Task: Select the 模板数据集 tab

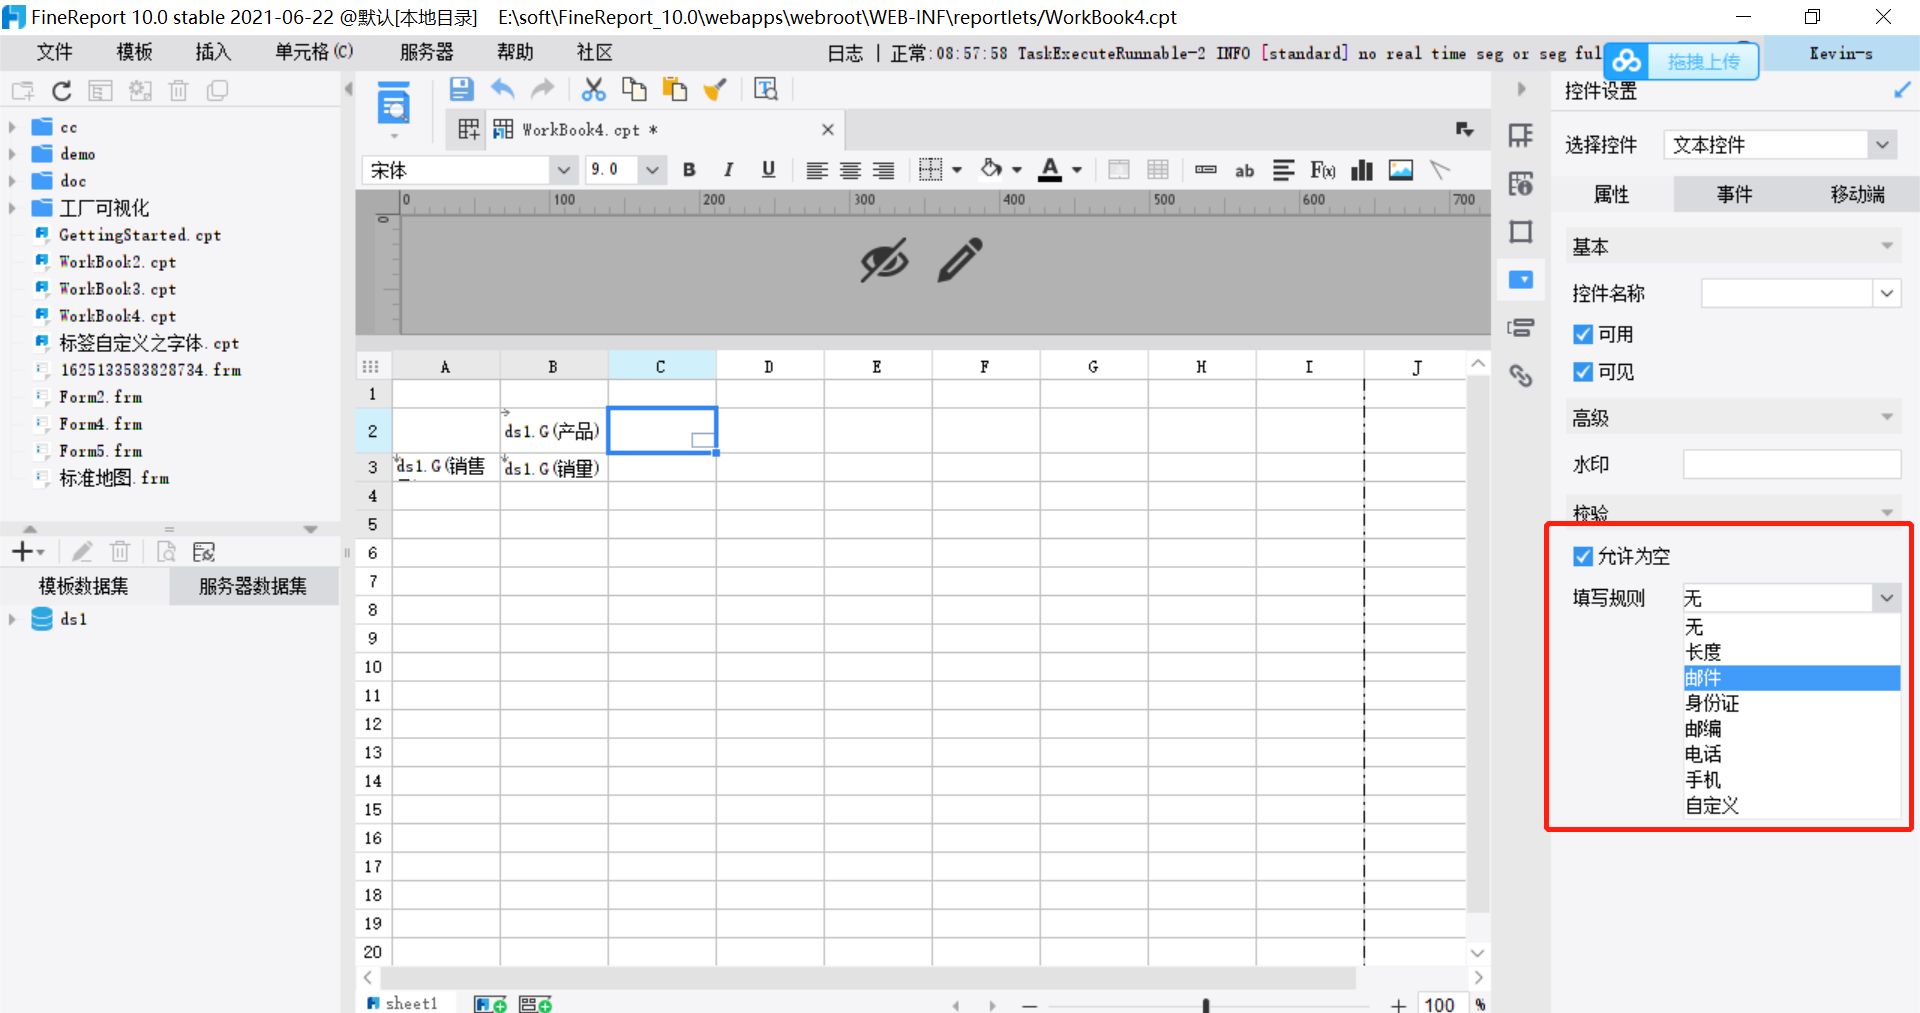Action: pos(84,586)
